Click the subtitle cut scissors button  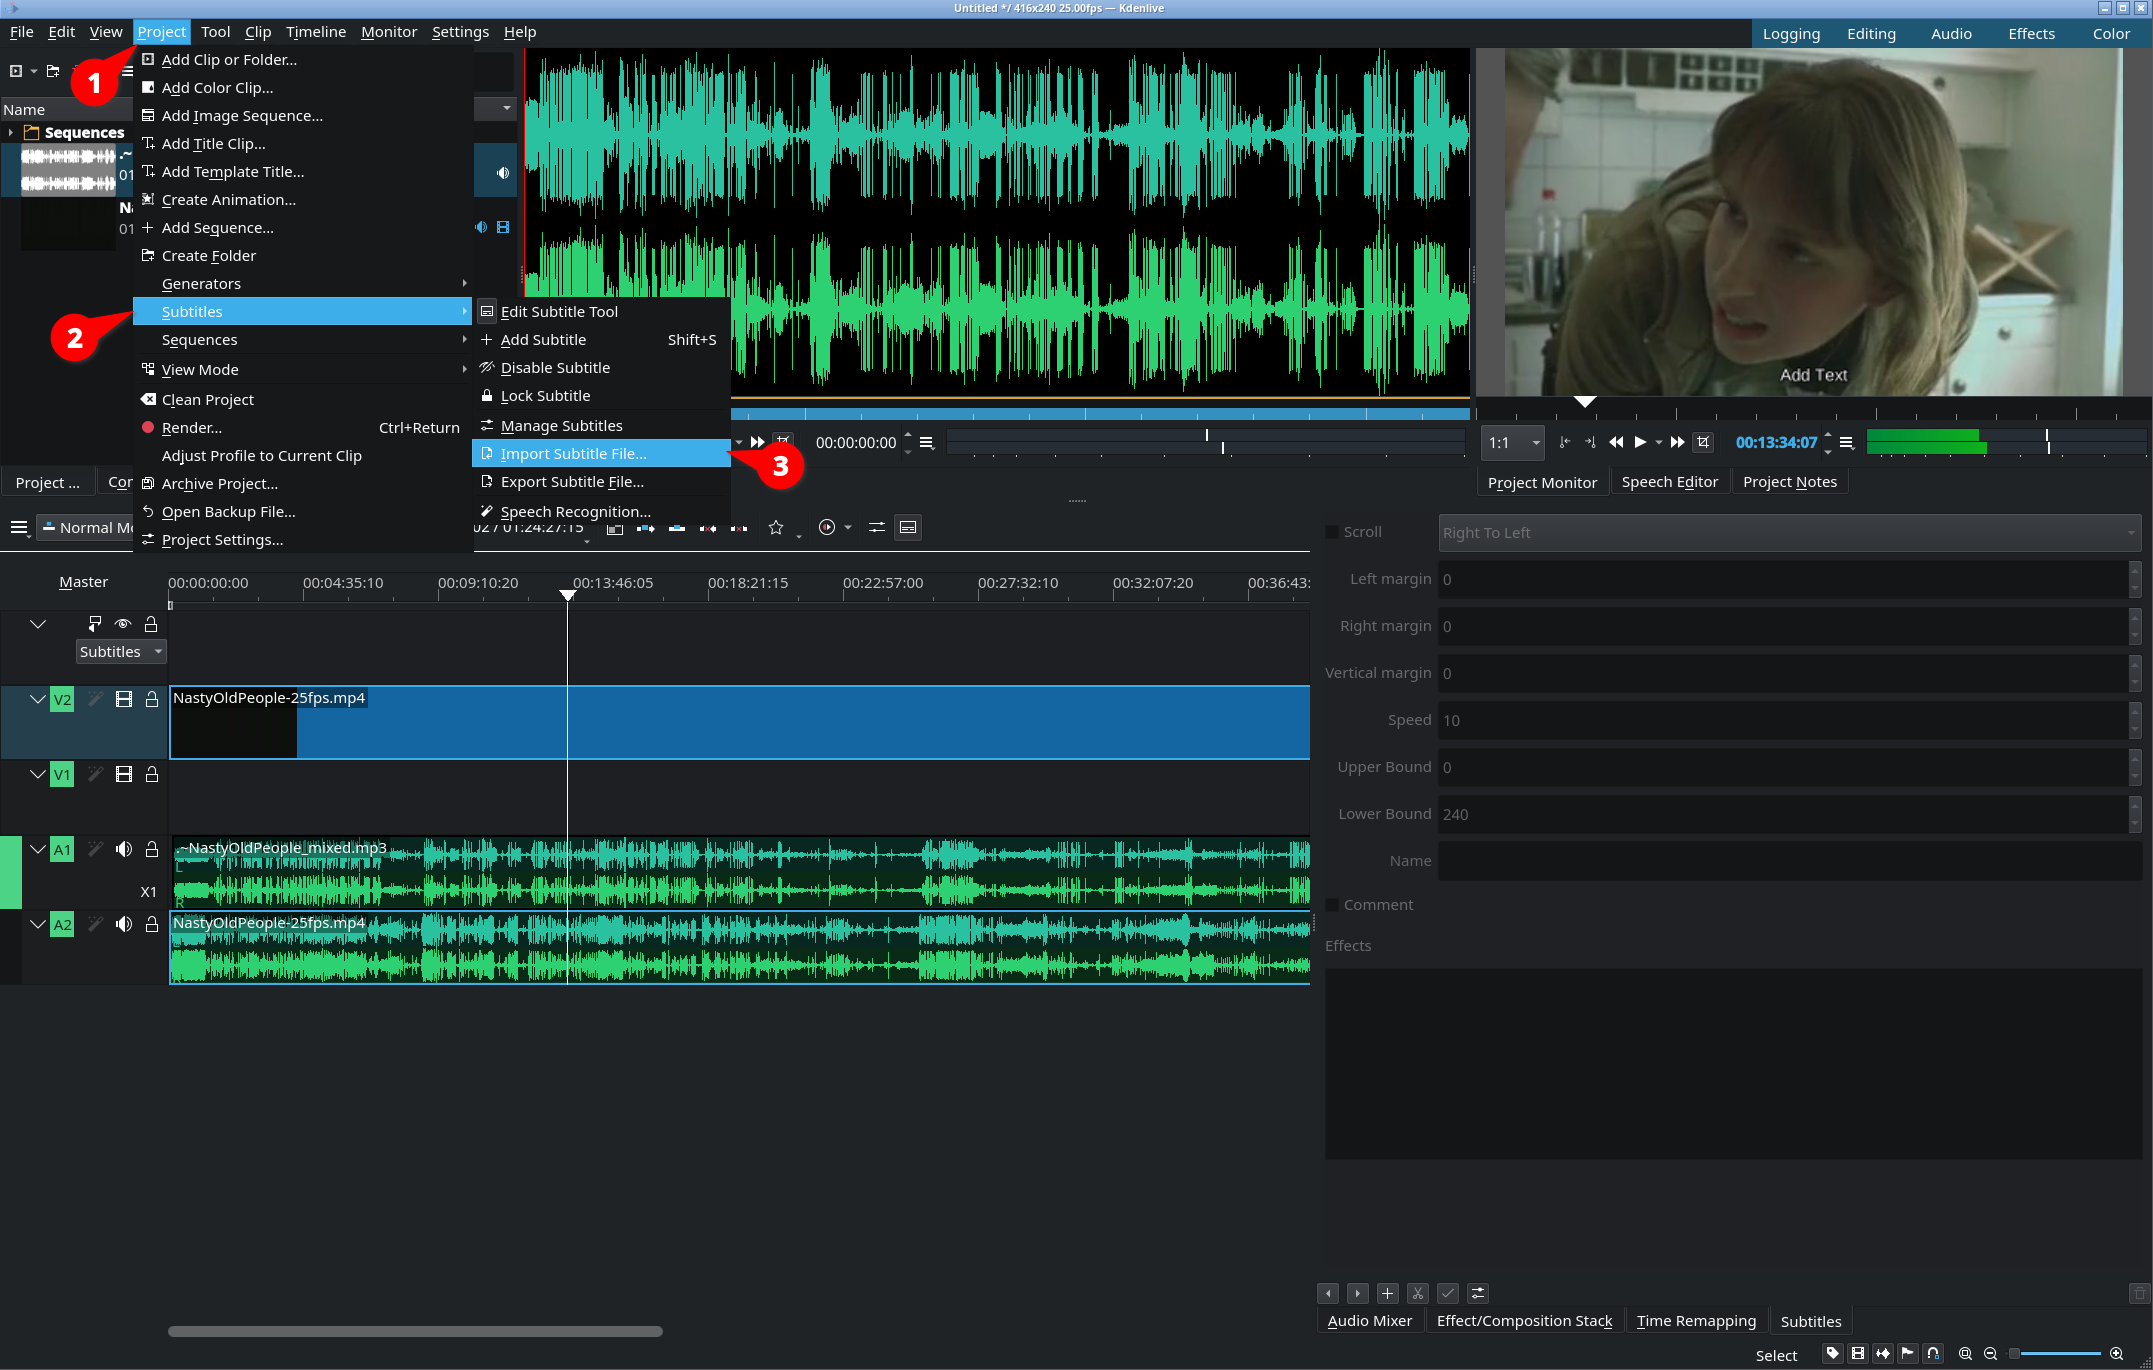[x=1417, y=1293]
